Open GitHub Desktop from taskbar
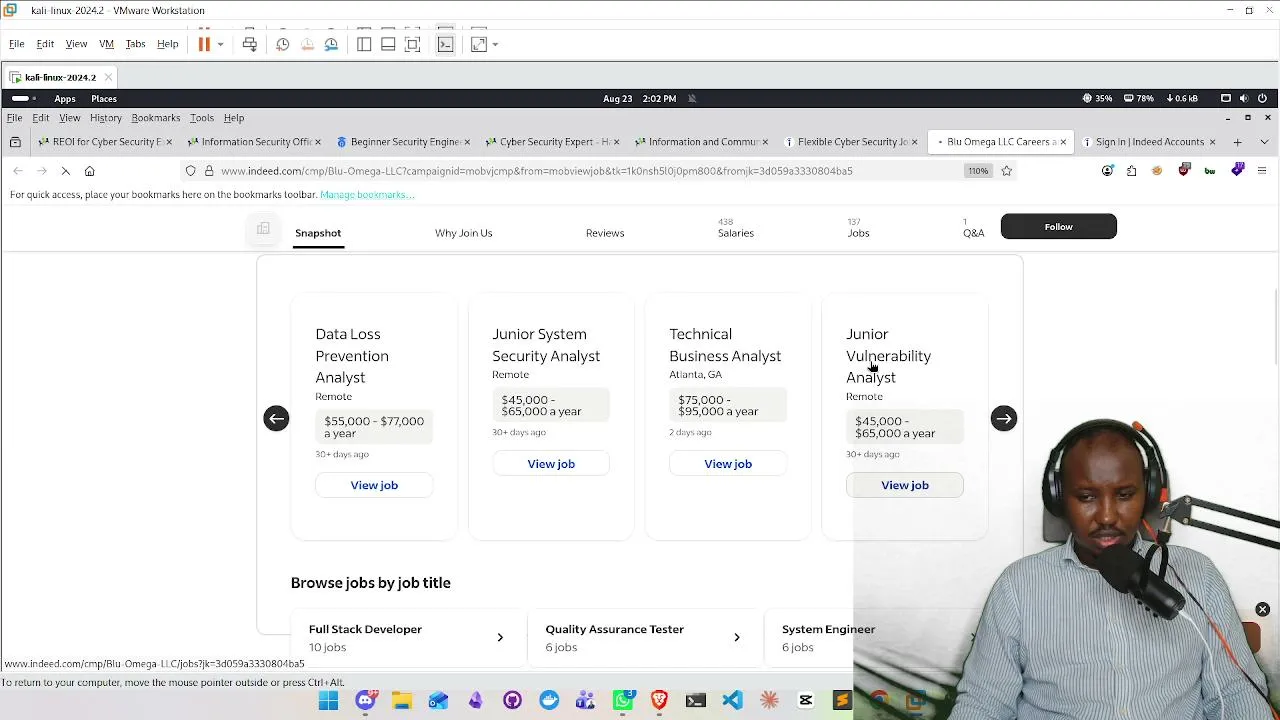The image size is (1280, 720). pos(512,701)
